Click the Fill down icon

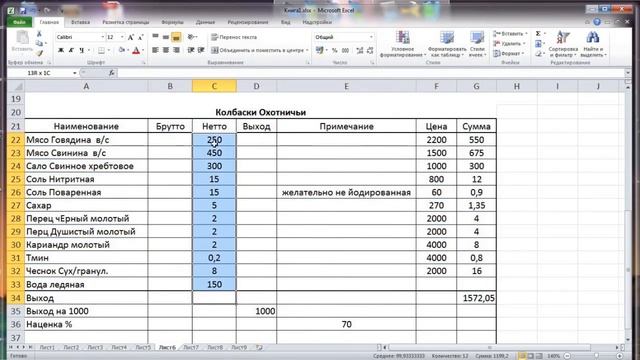point(538,43)
